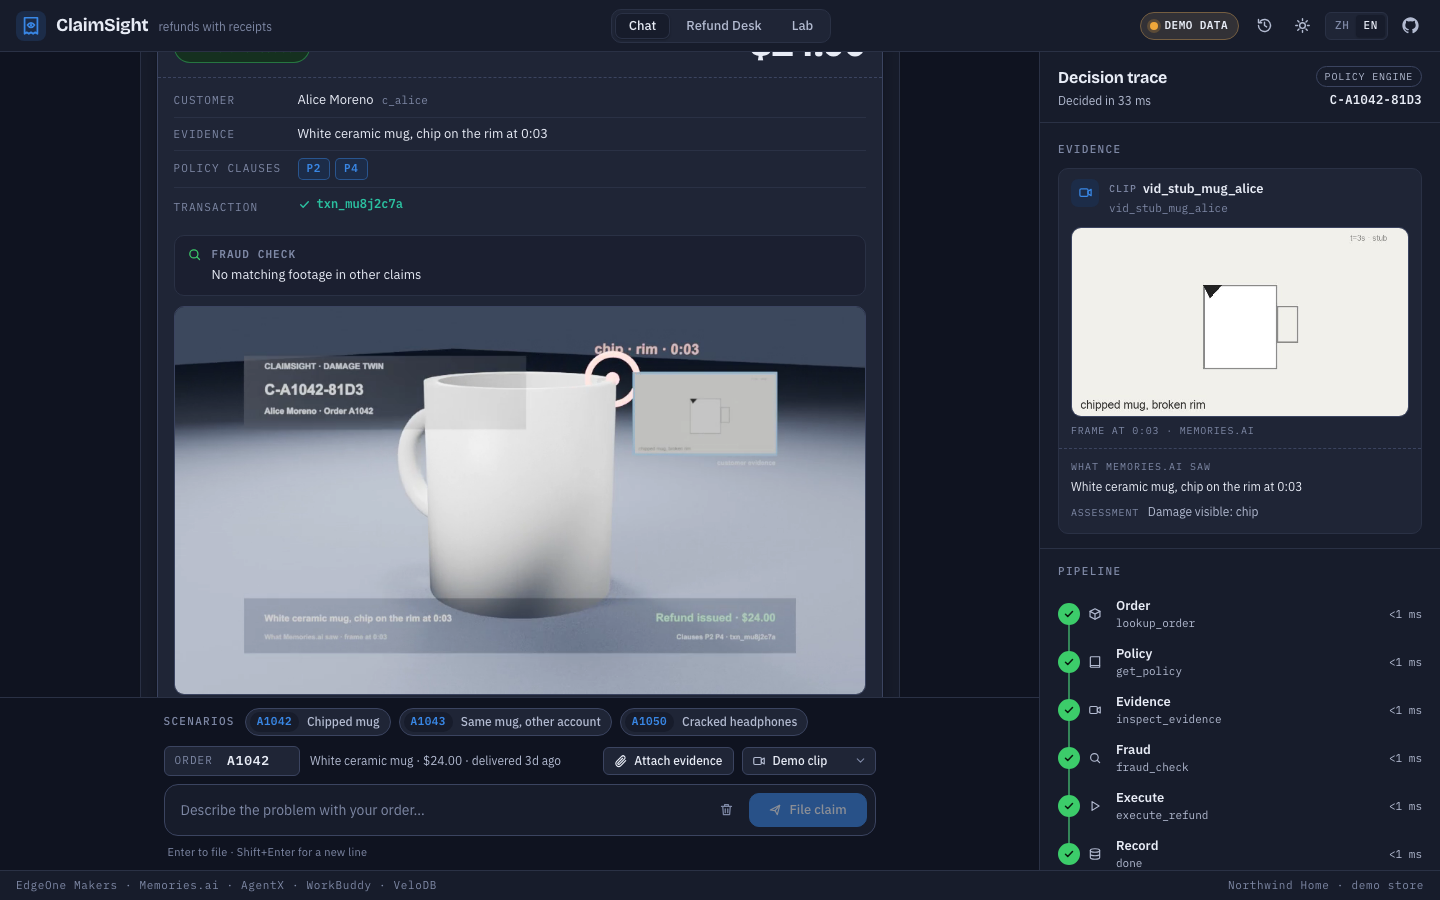Click the problem description text box
This screenshot has width=1440, height=900.
(x=440, y=810)
